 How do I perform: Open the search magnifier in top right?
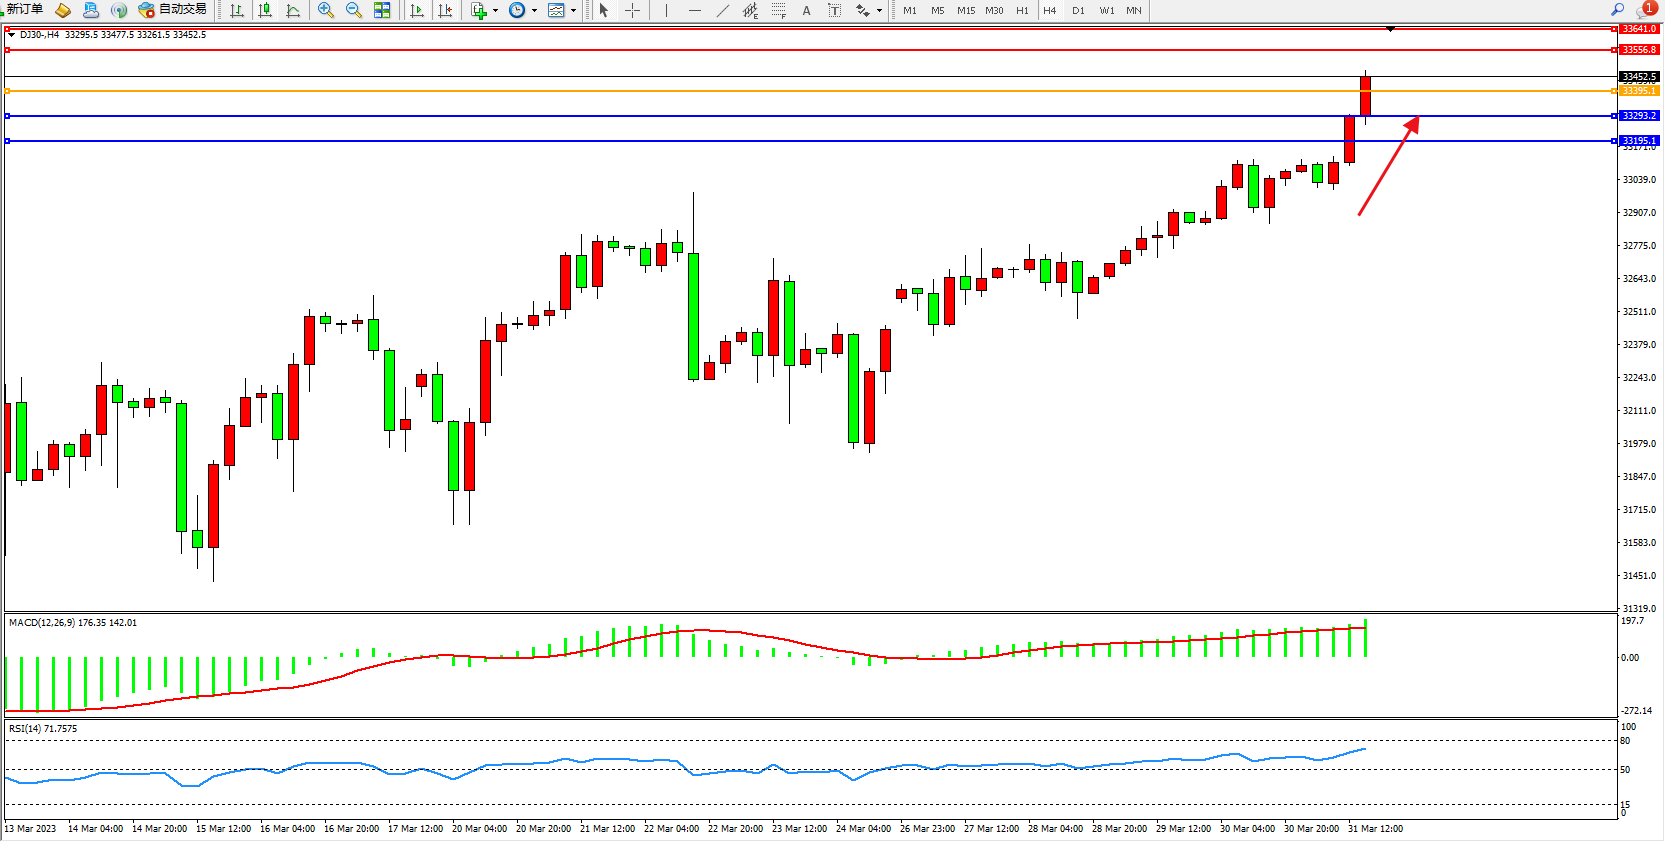point(1617,9)
